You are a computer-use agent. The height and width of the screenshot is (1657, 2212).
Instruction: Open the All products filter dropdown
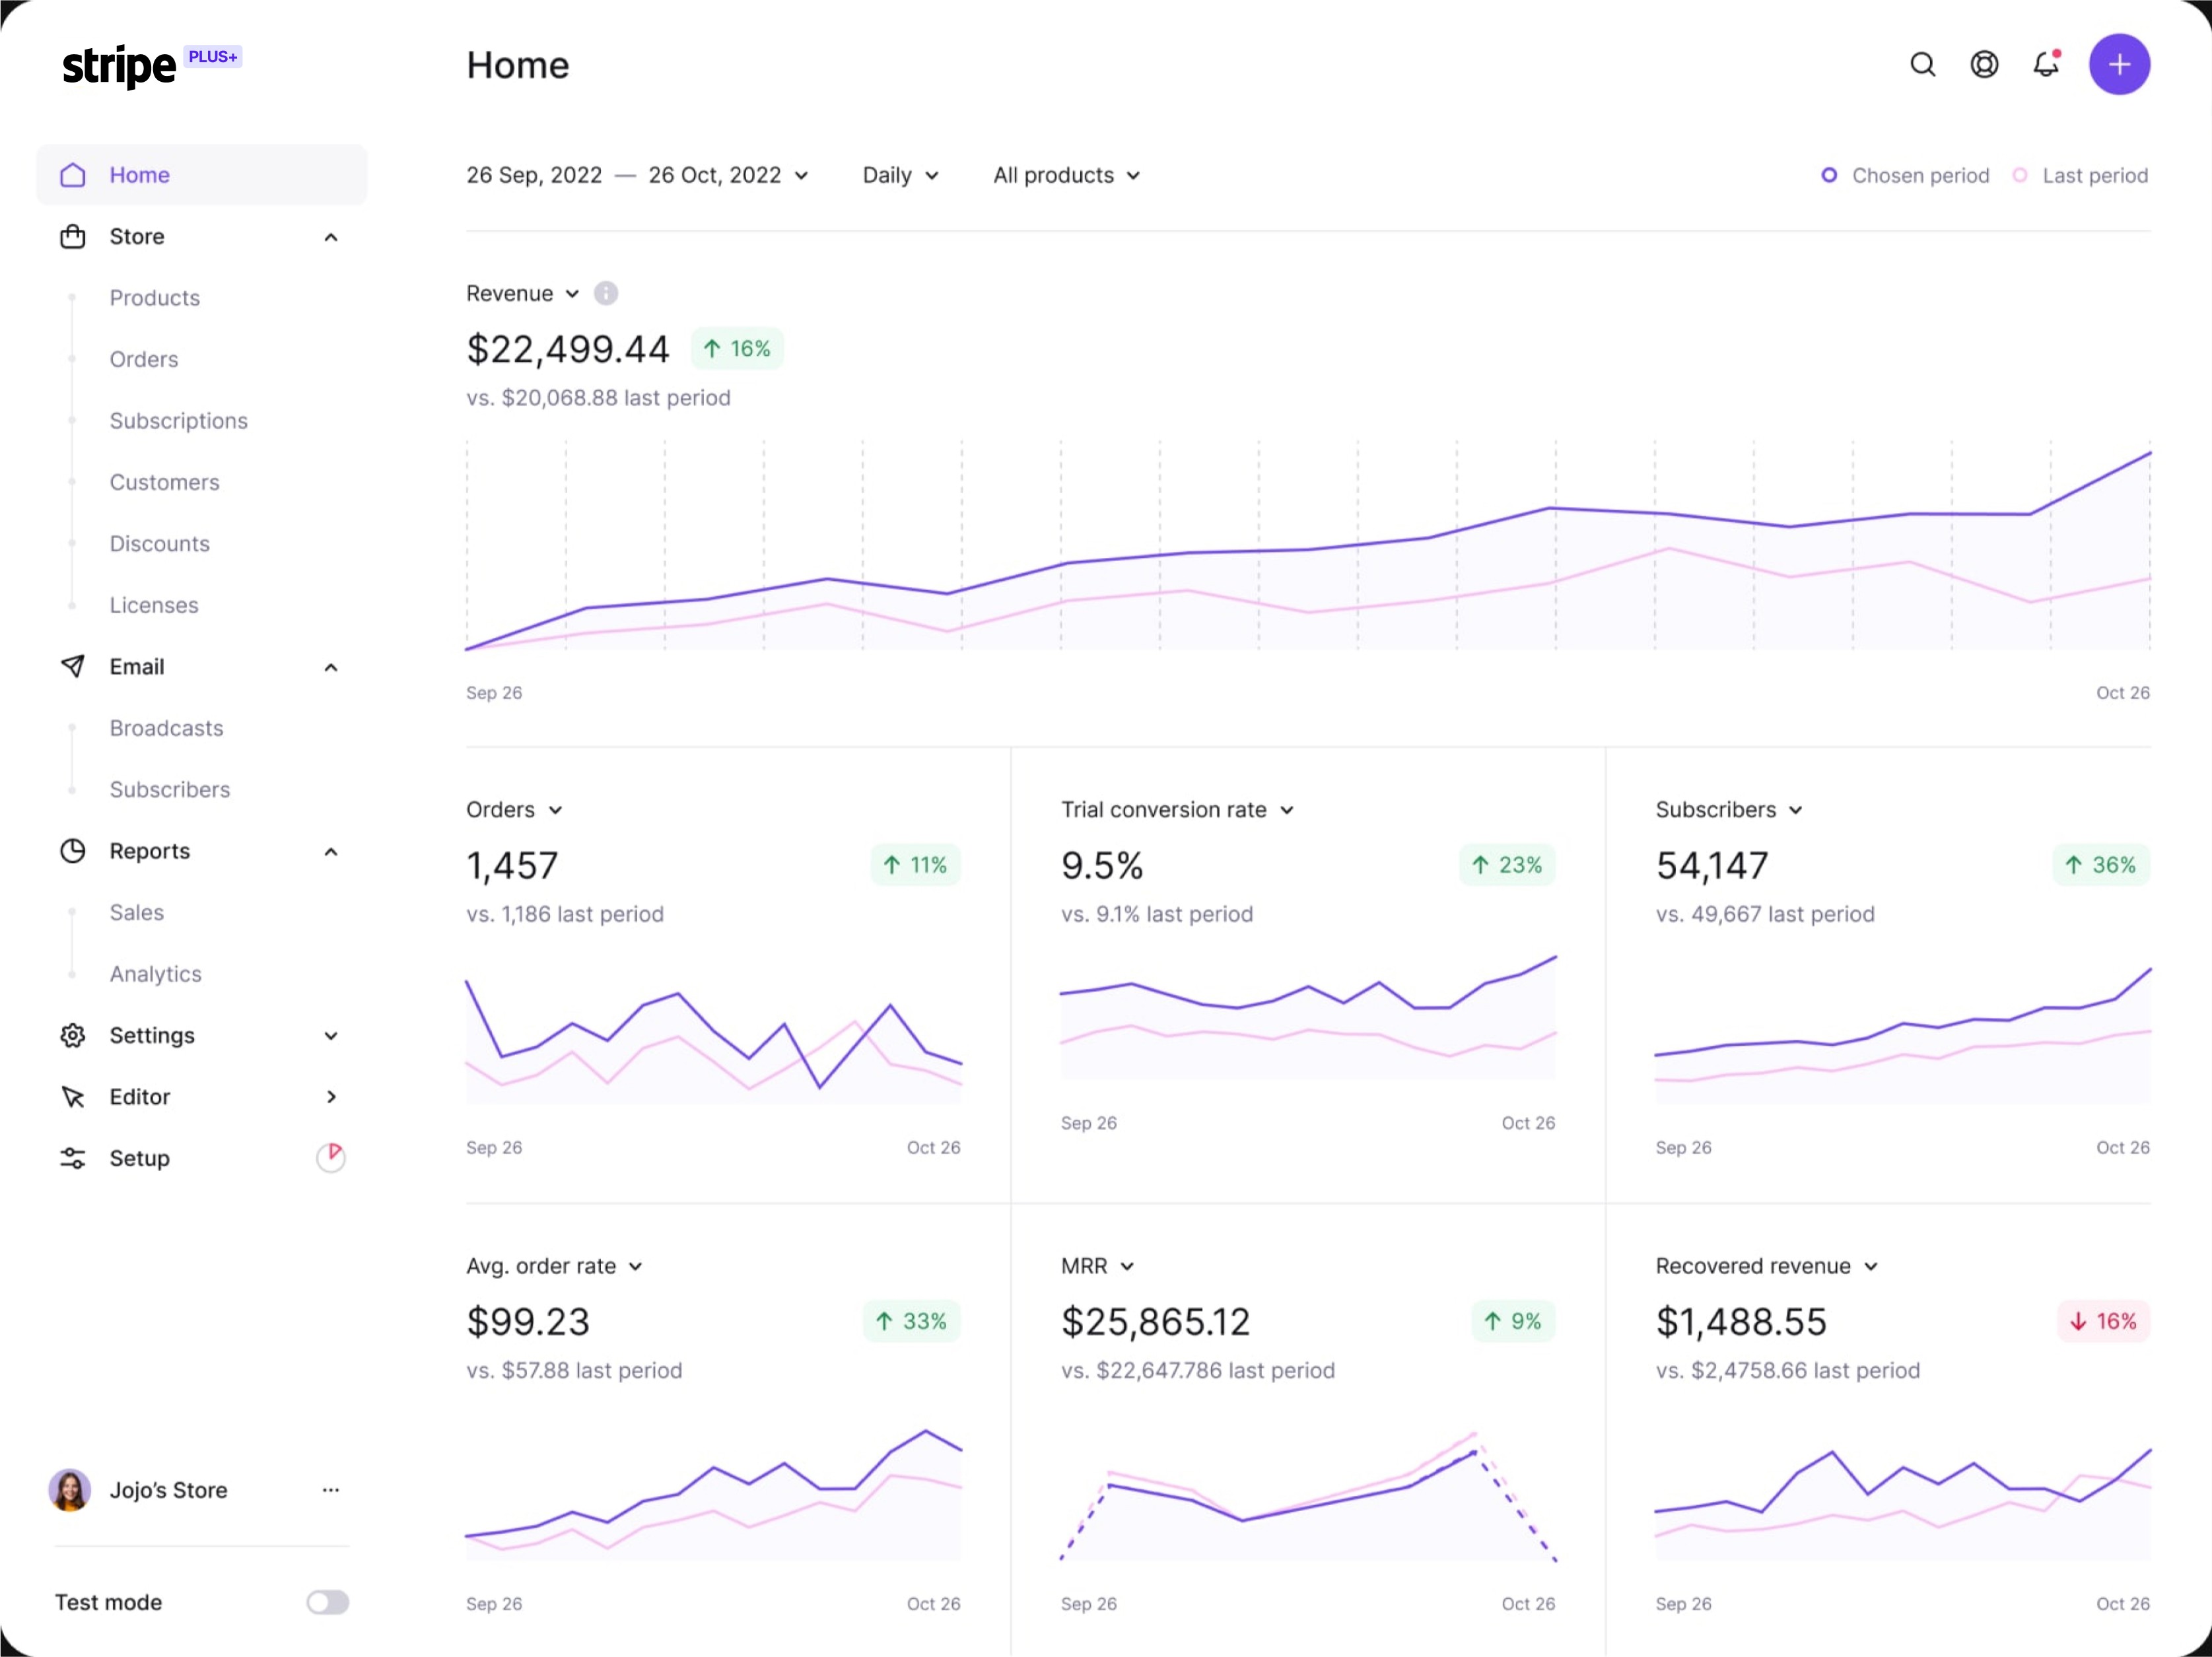pos(1066,175)
